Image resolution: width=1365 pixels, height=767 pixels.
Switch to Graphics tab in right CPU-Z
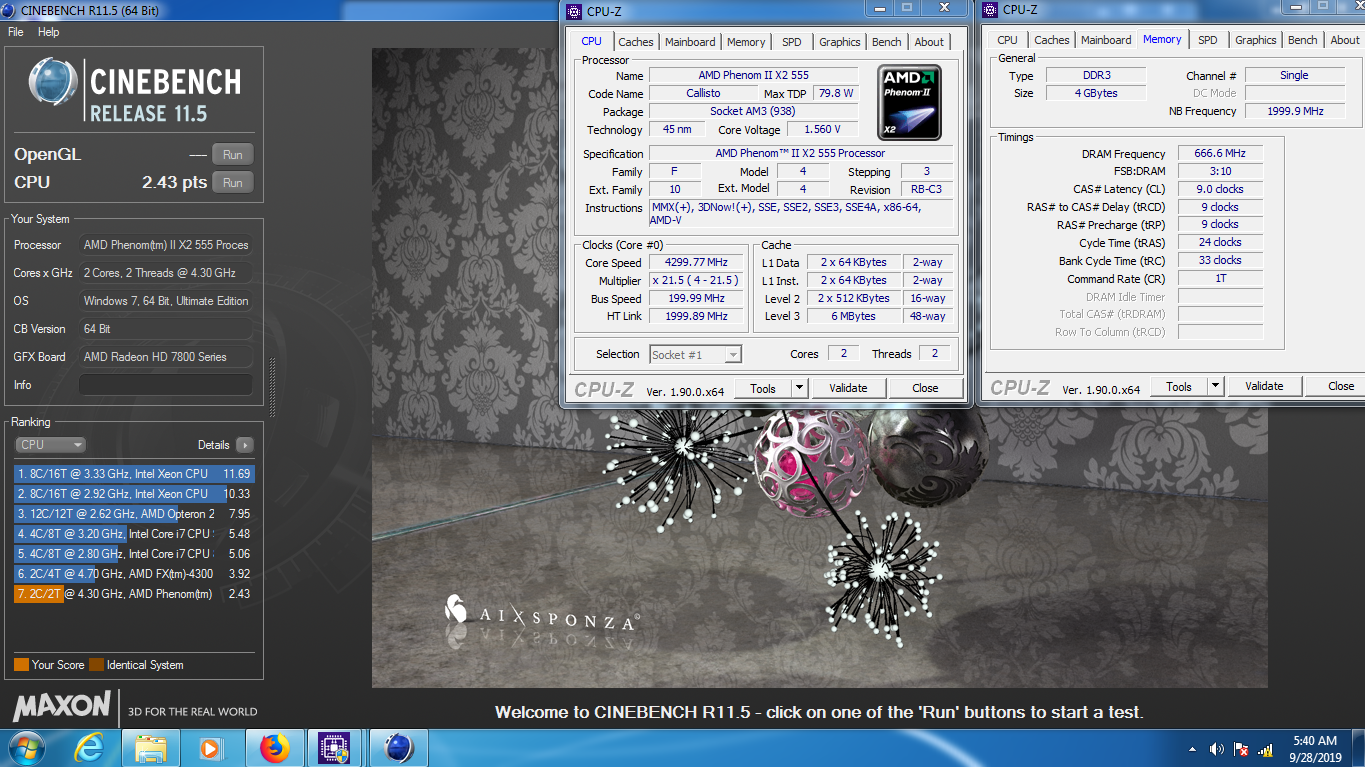point(1255,40)
